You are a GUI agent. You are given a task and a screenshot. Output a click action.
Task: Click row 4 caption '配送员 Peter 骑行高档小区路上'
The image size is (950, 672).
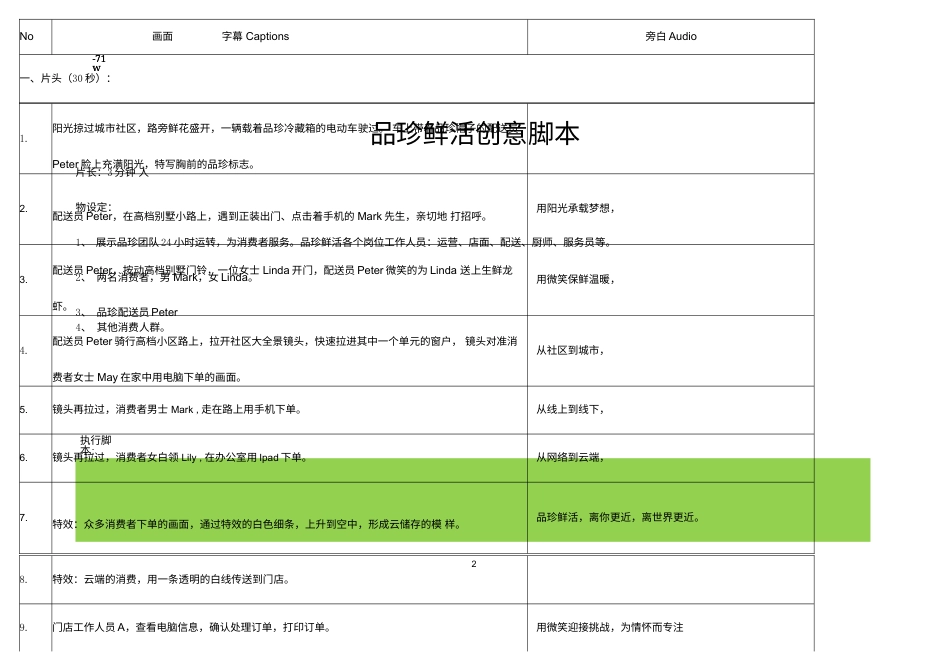coord(285,341)
